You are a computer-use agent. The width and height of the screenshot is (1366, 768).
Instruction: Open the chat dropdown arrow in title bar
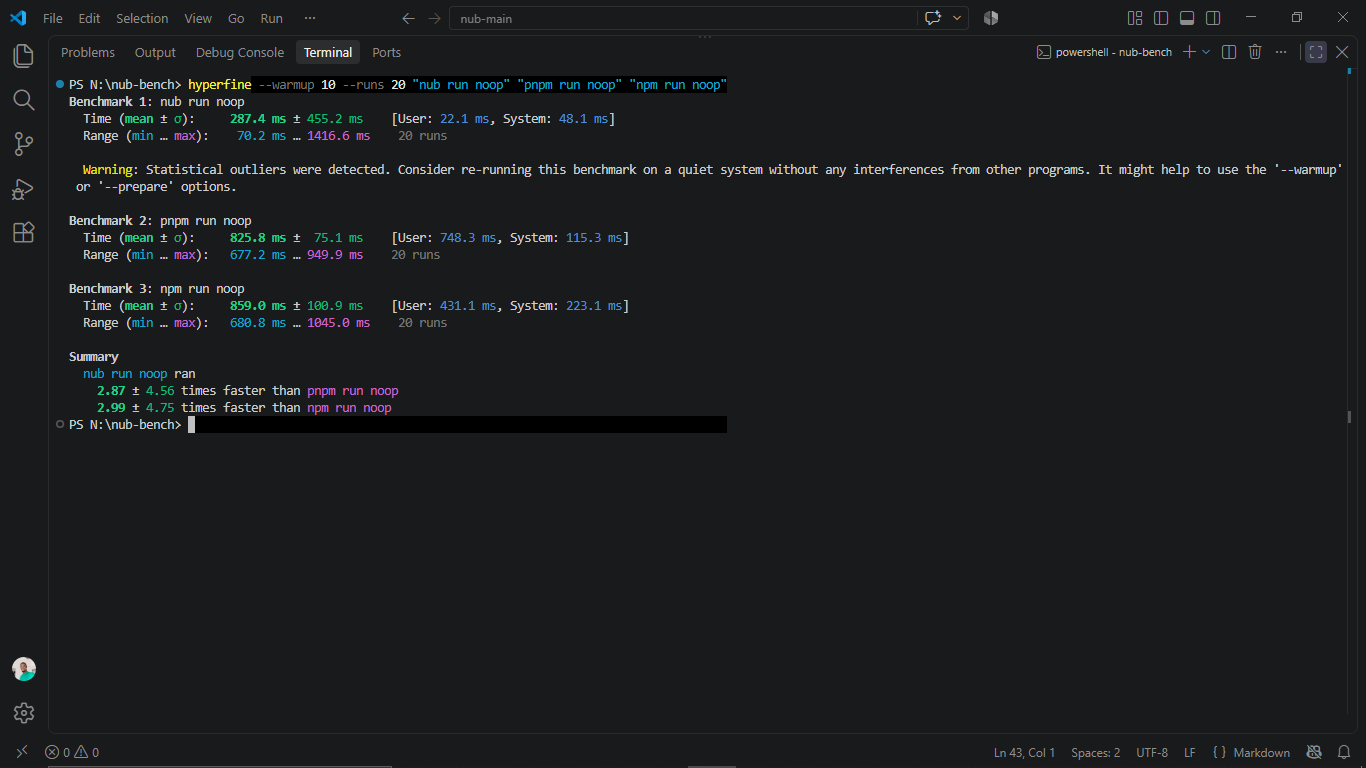click(958, 18)
